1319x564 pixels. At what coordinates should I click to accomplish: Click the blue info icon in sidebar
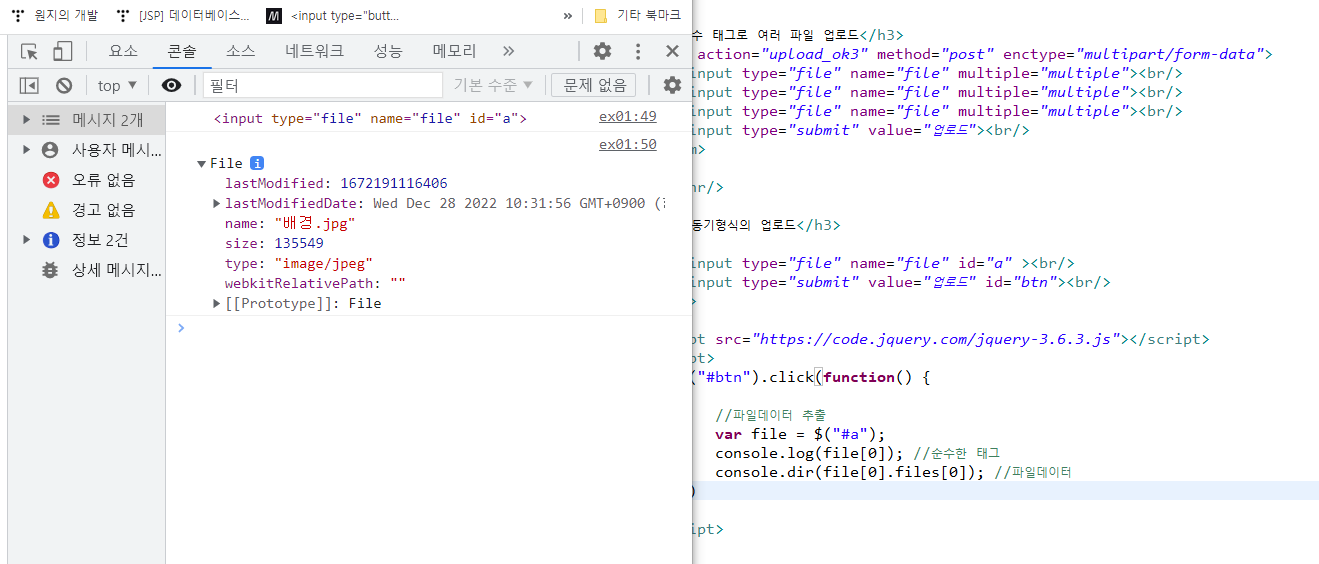tap(50, 240)
